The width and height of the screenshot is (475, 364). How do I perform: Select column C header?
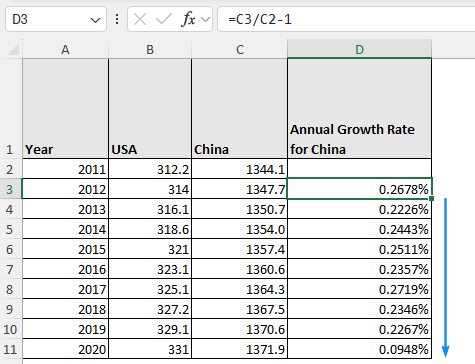pyautogui.click(x=240, y=49)
